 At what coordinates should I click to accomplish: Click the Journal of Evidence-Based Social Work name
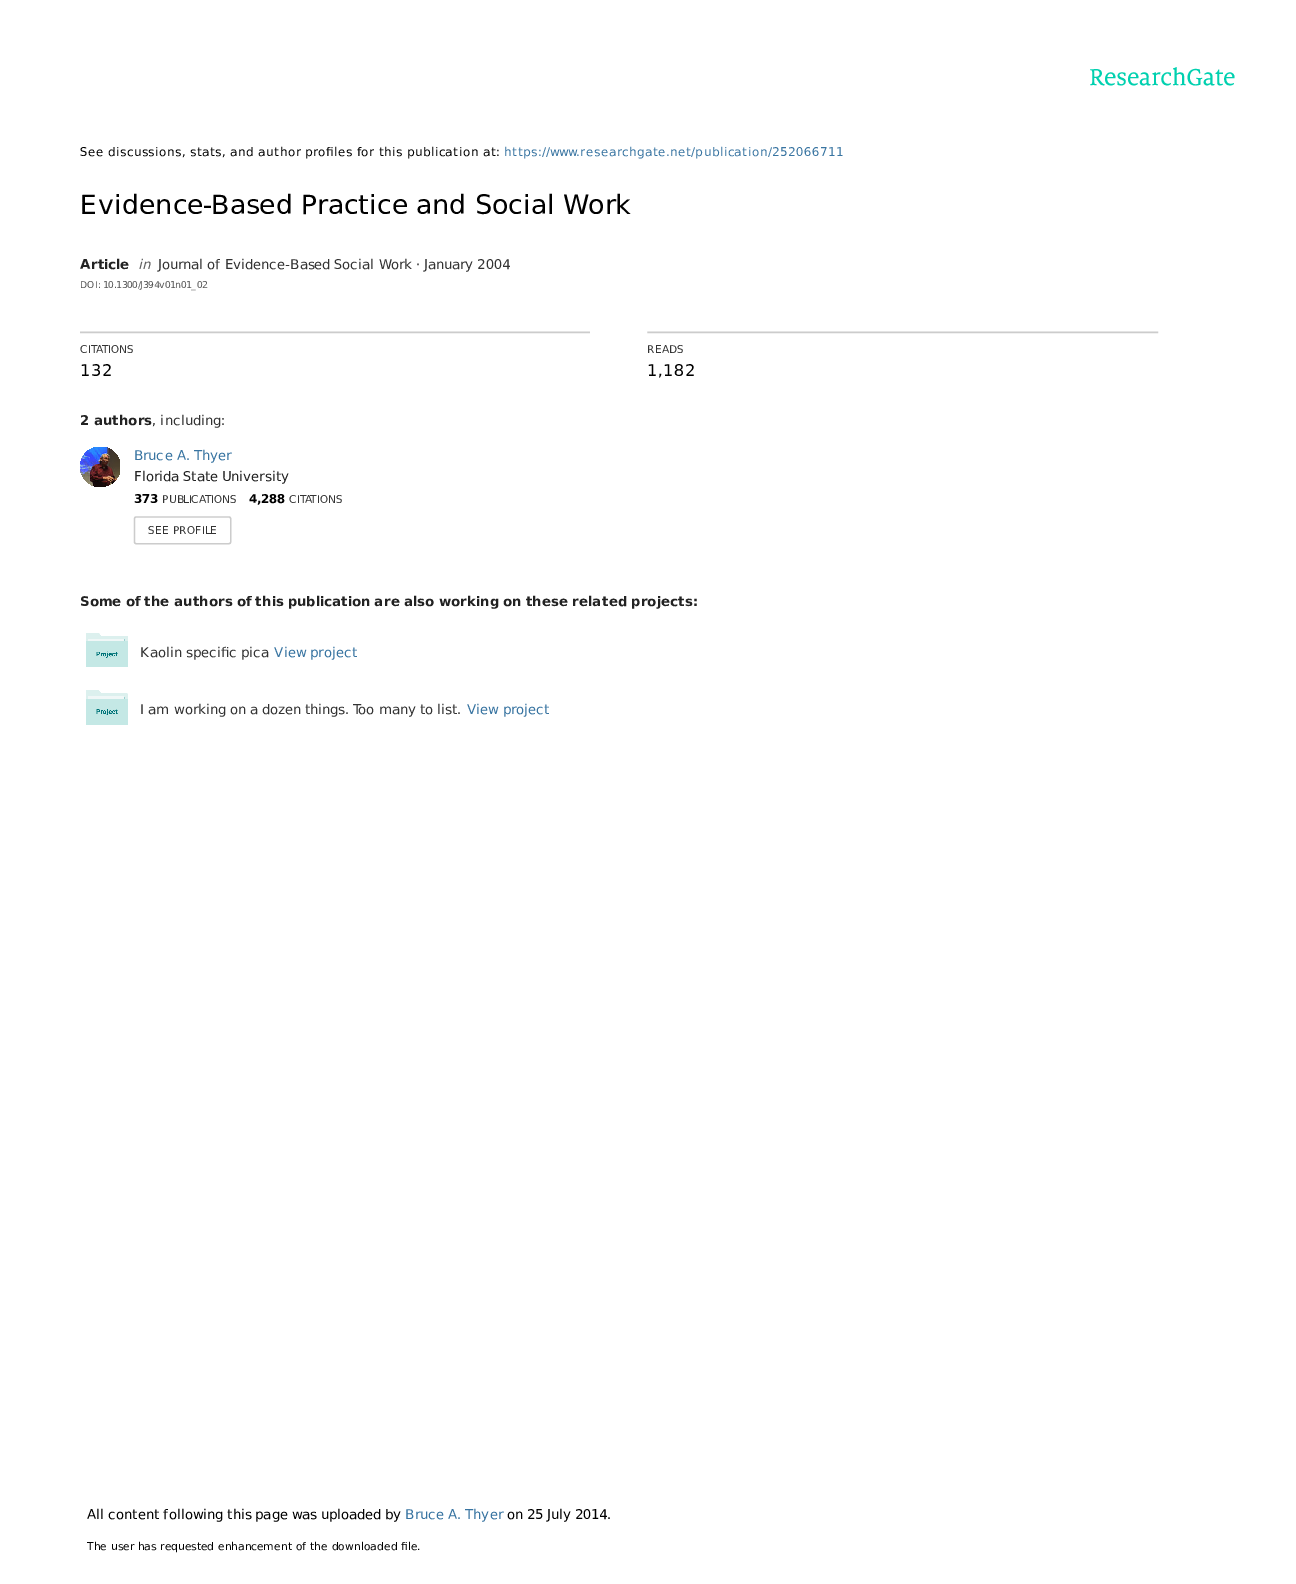pos(284,264)
